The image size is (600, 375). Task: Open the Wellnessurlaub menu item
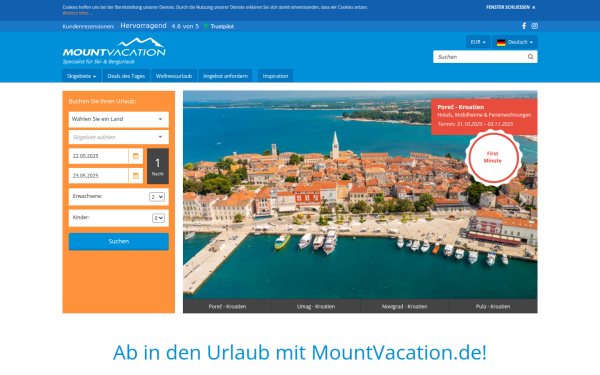[x=174, y=76]
